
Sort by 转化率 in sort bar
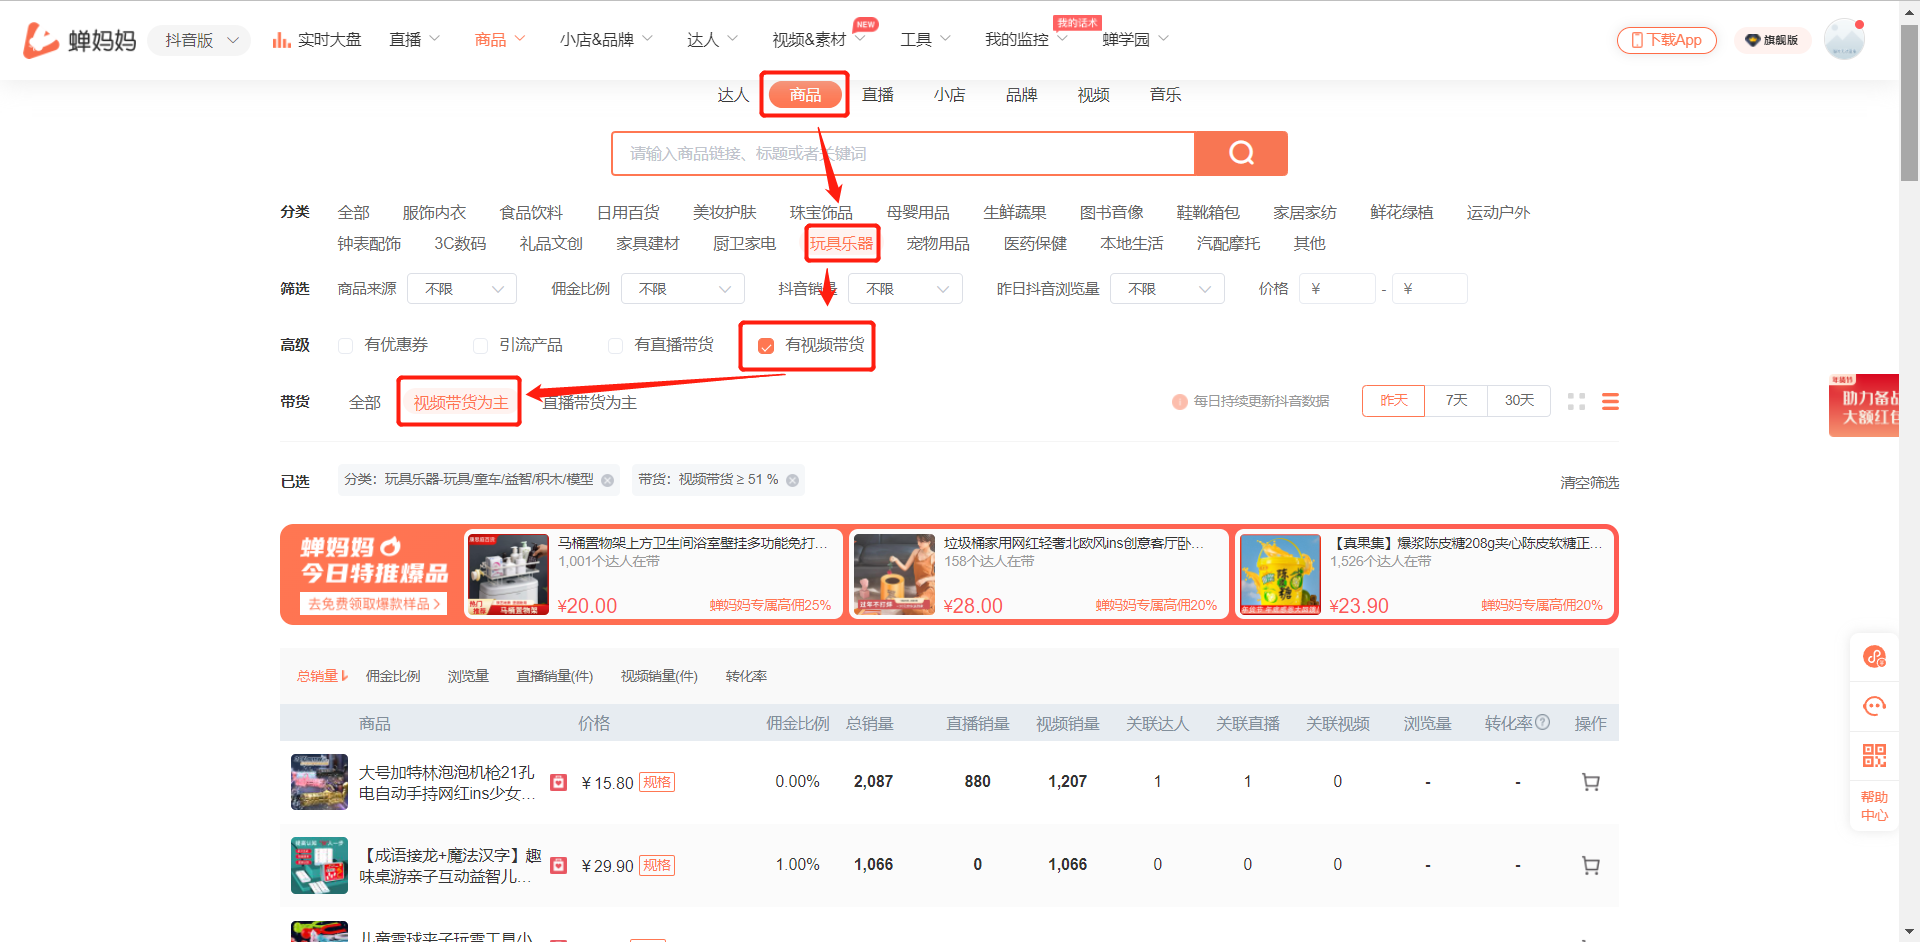[746, 676]
